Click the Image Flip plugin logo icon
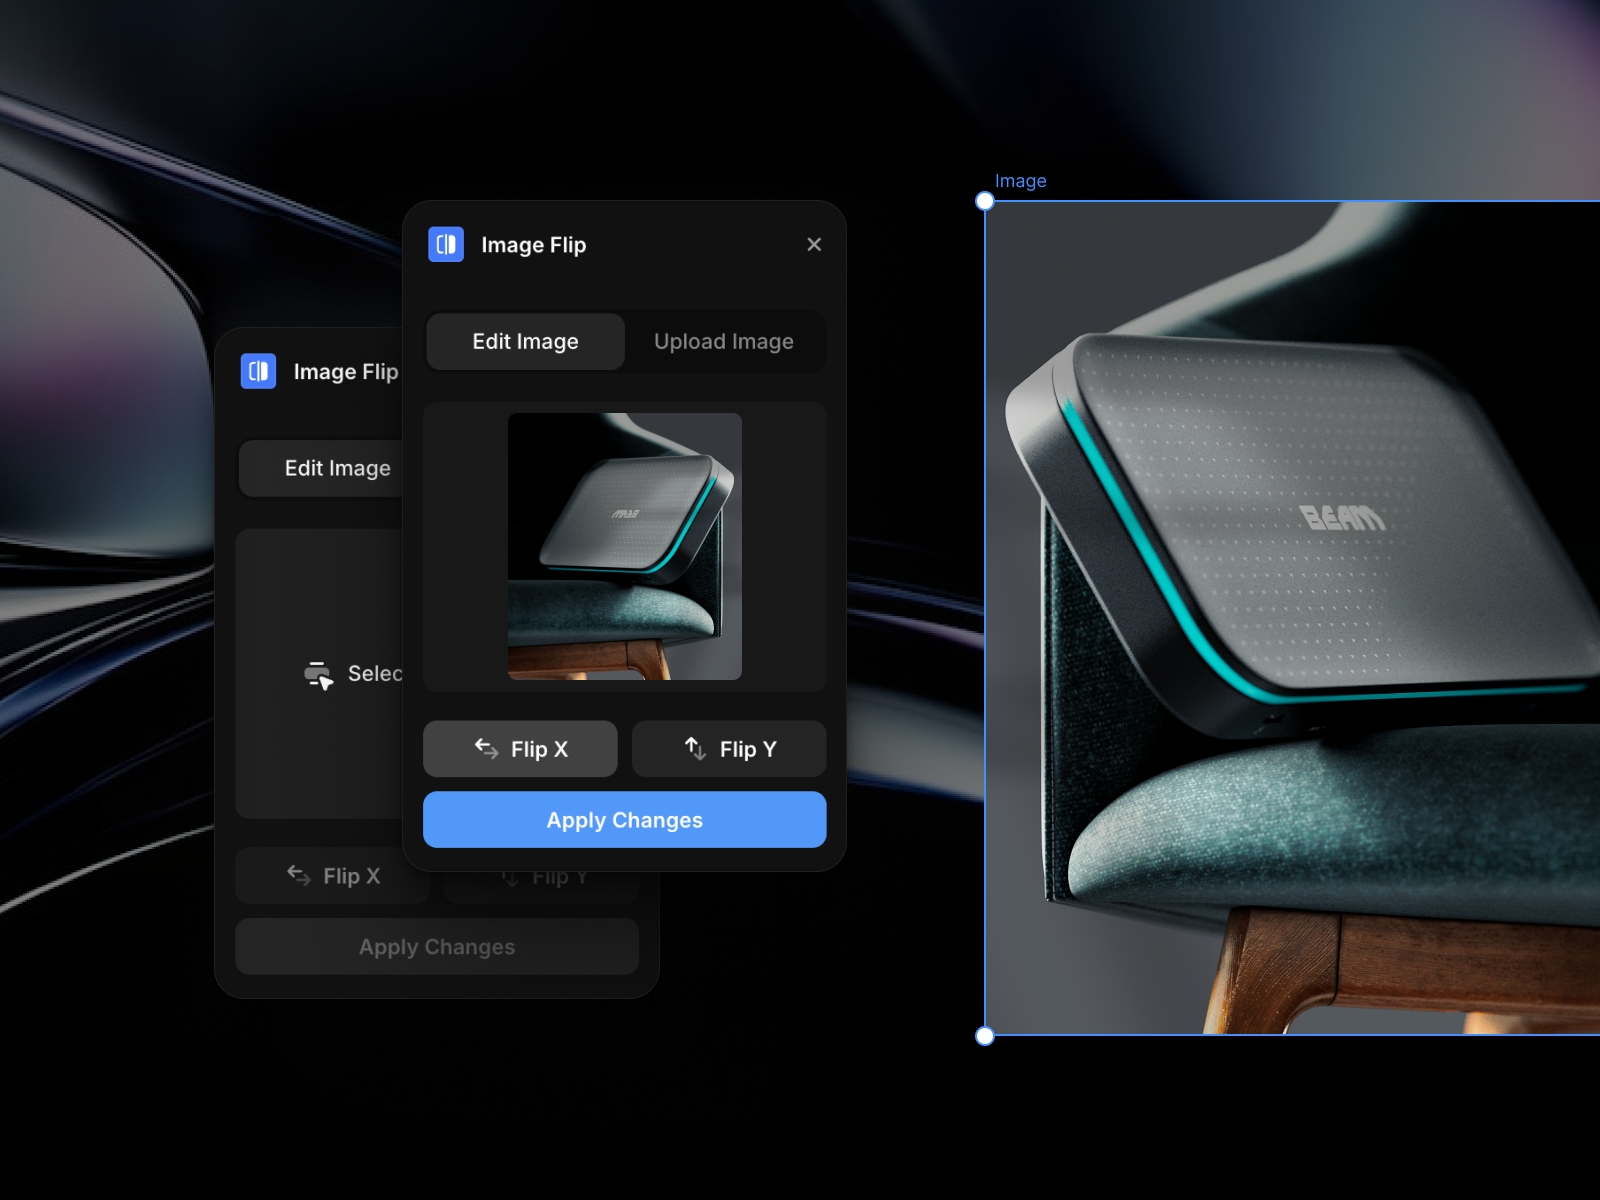1600x1200 pixels. click(x=446, y=244)
